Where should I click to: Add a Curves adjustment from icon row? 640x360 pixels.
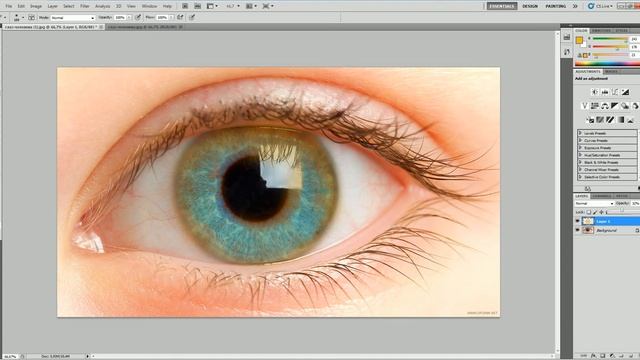(x=615, y=92)
